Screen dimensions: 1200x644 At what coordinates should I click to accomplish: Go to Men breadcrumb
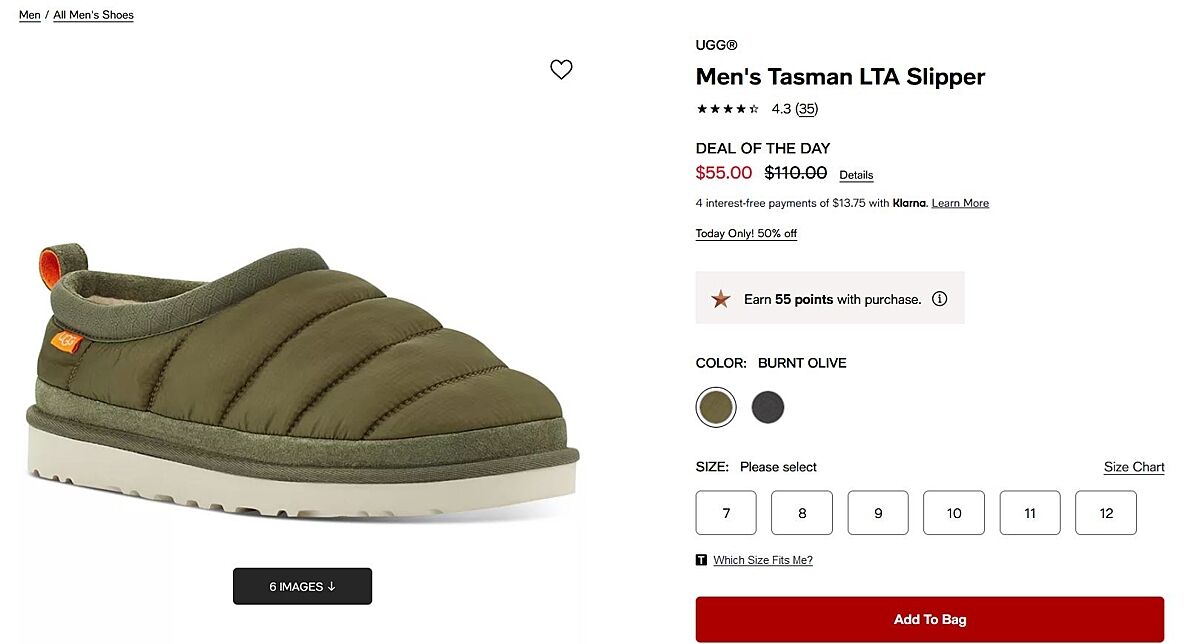tap(30, 15)
